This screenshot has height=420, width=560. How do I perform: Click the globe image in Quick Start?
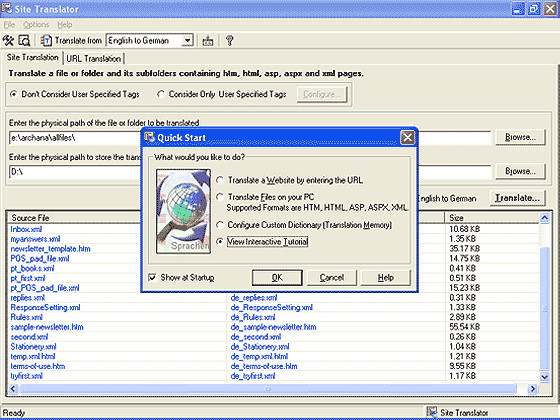pos(184,211)
